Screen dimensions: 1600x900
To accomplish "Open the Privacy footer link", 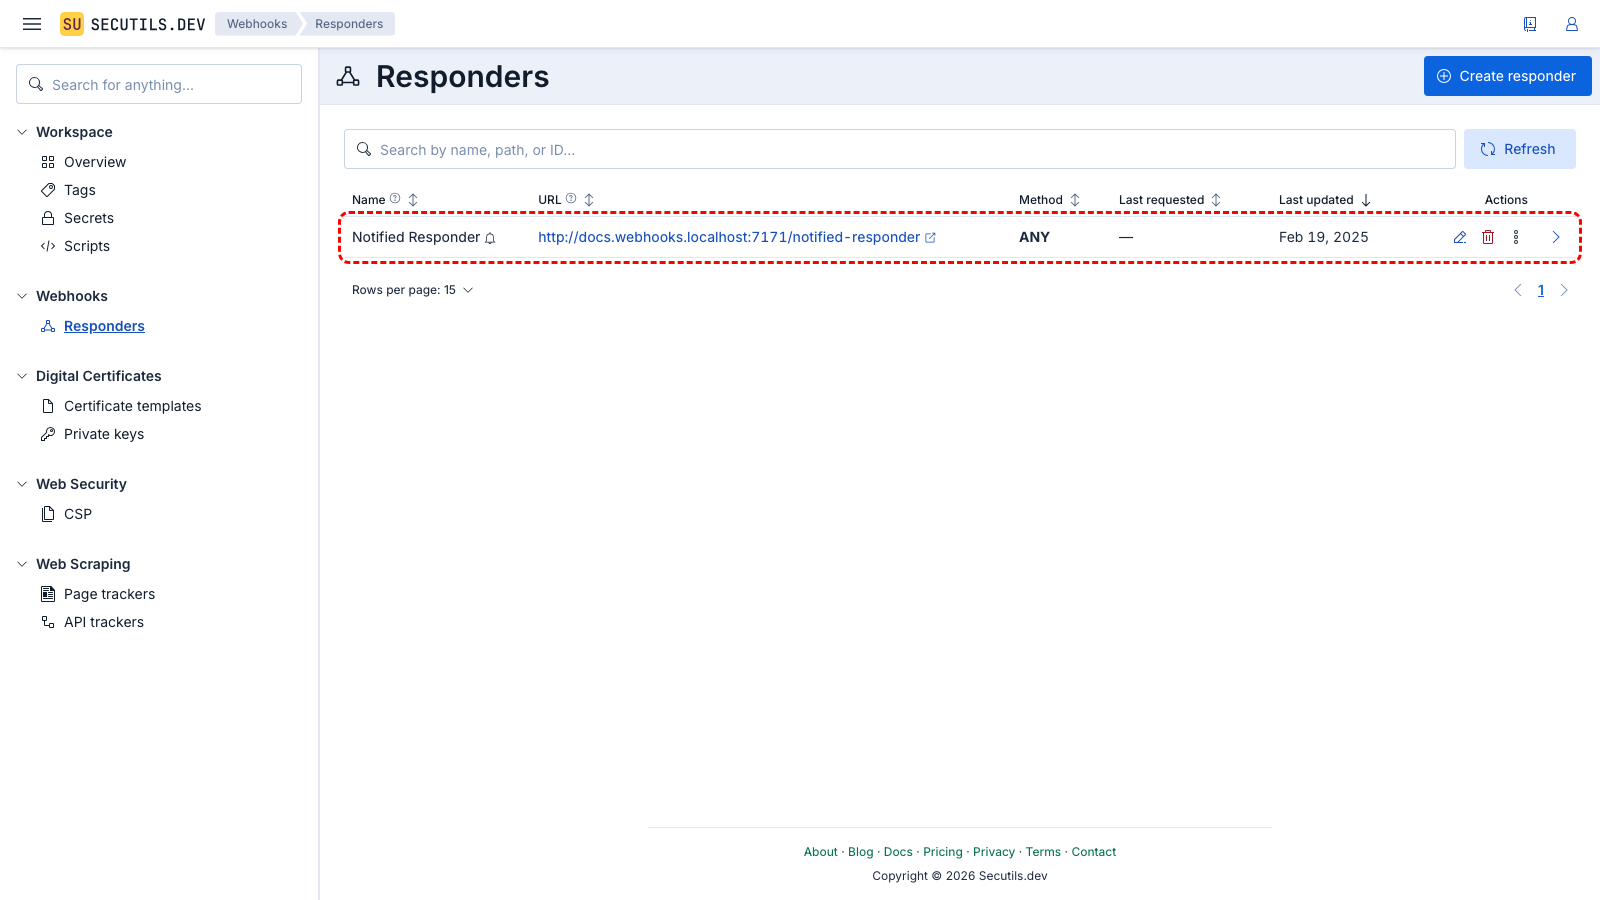I will coord(994,852).
